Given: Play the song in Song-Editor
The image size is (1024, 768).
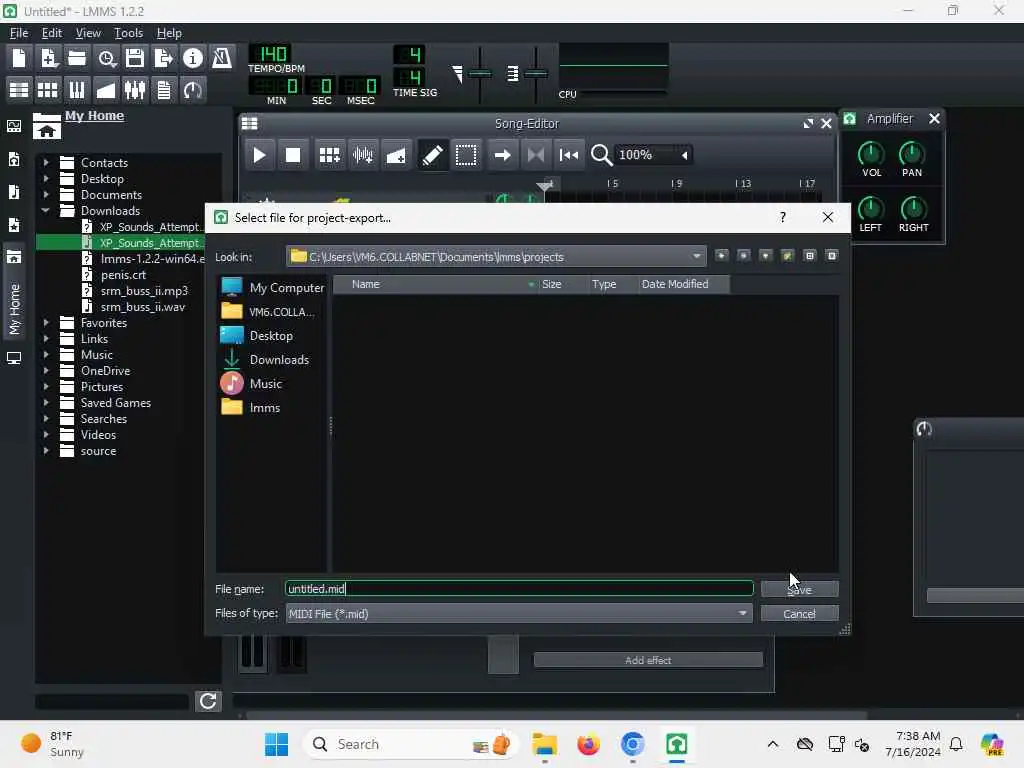Looking at the screenshot, I should [259, 155].
